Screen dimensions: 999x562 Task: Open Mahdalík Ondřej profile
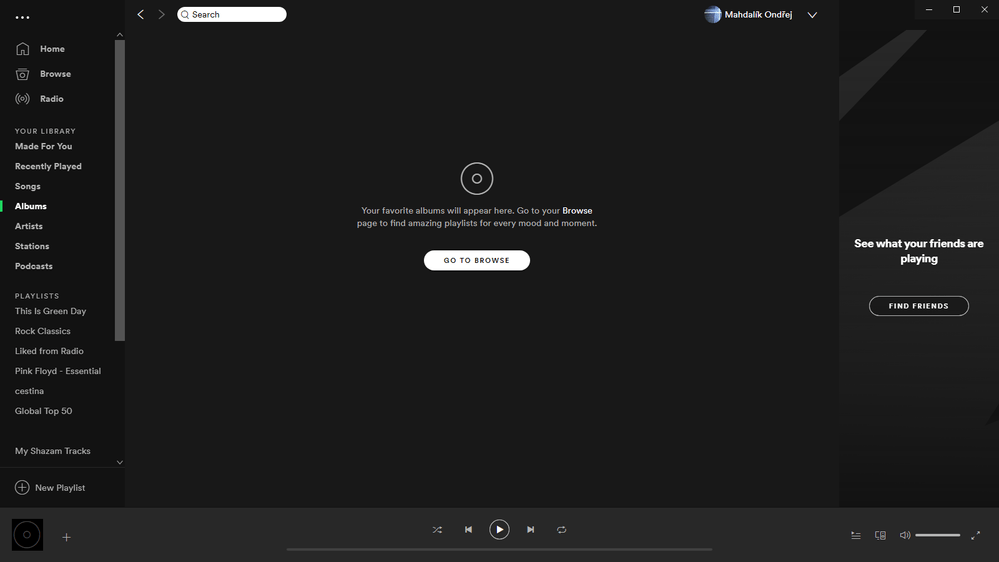(748, 14)
